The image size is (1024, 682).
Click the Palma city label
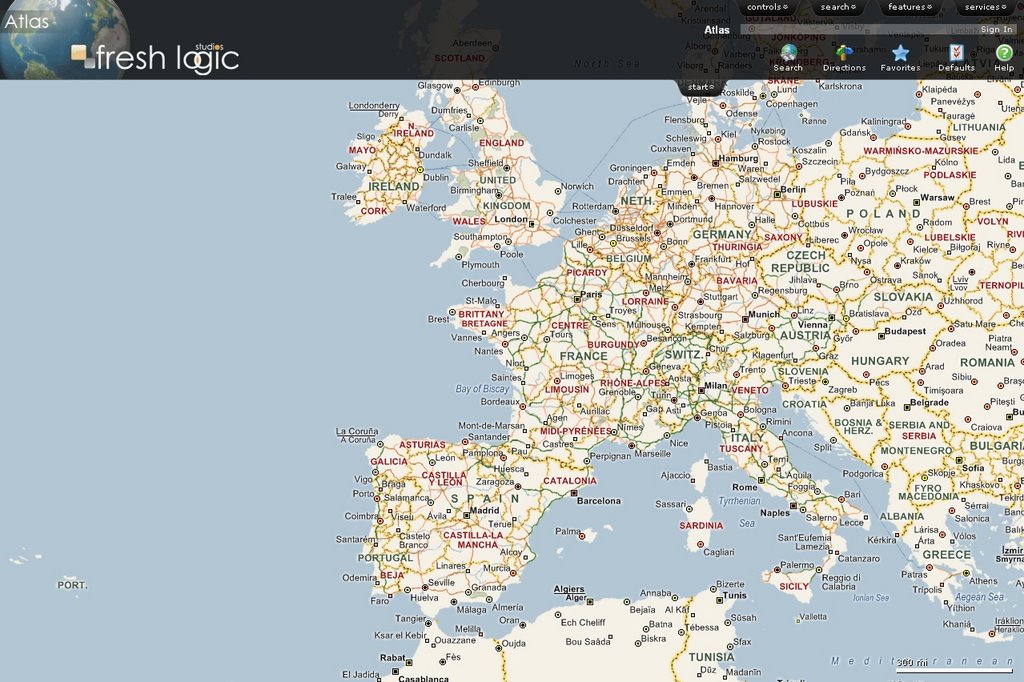click(568, 531)
